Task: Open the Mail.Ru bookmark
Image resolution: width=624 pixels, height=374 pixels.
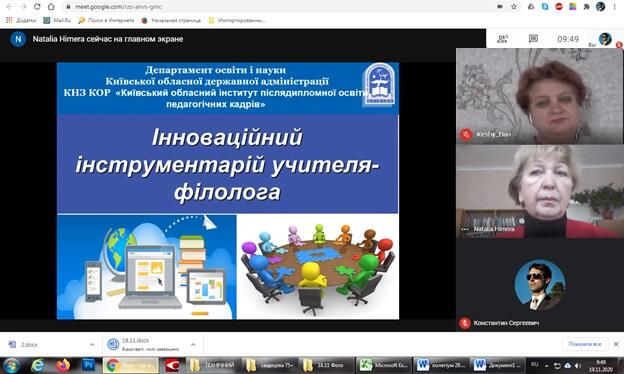Action: (x=58, y=20)
